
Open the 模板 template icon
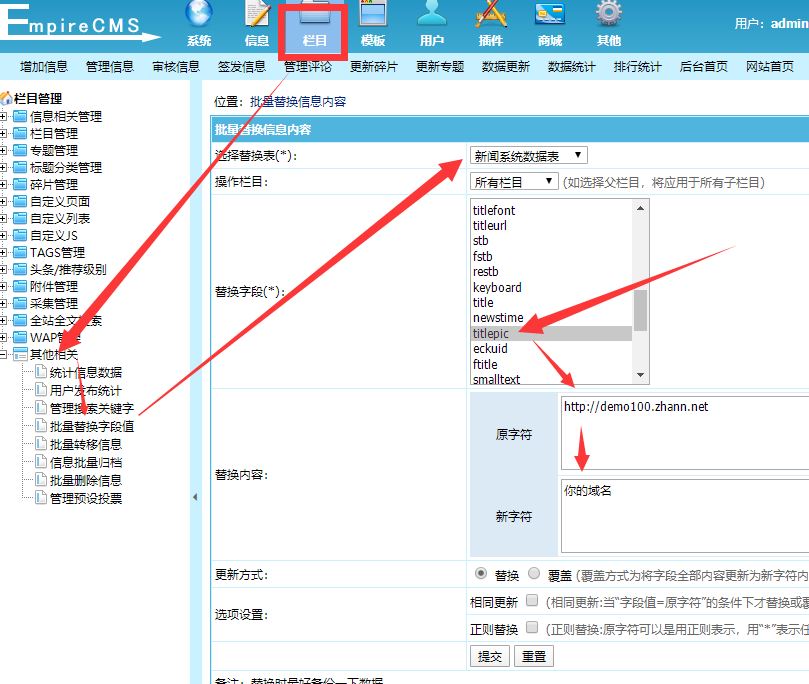coord(373,16)
